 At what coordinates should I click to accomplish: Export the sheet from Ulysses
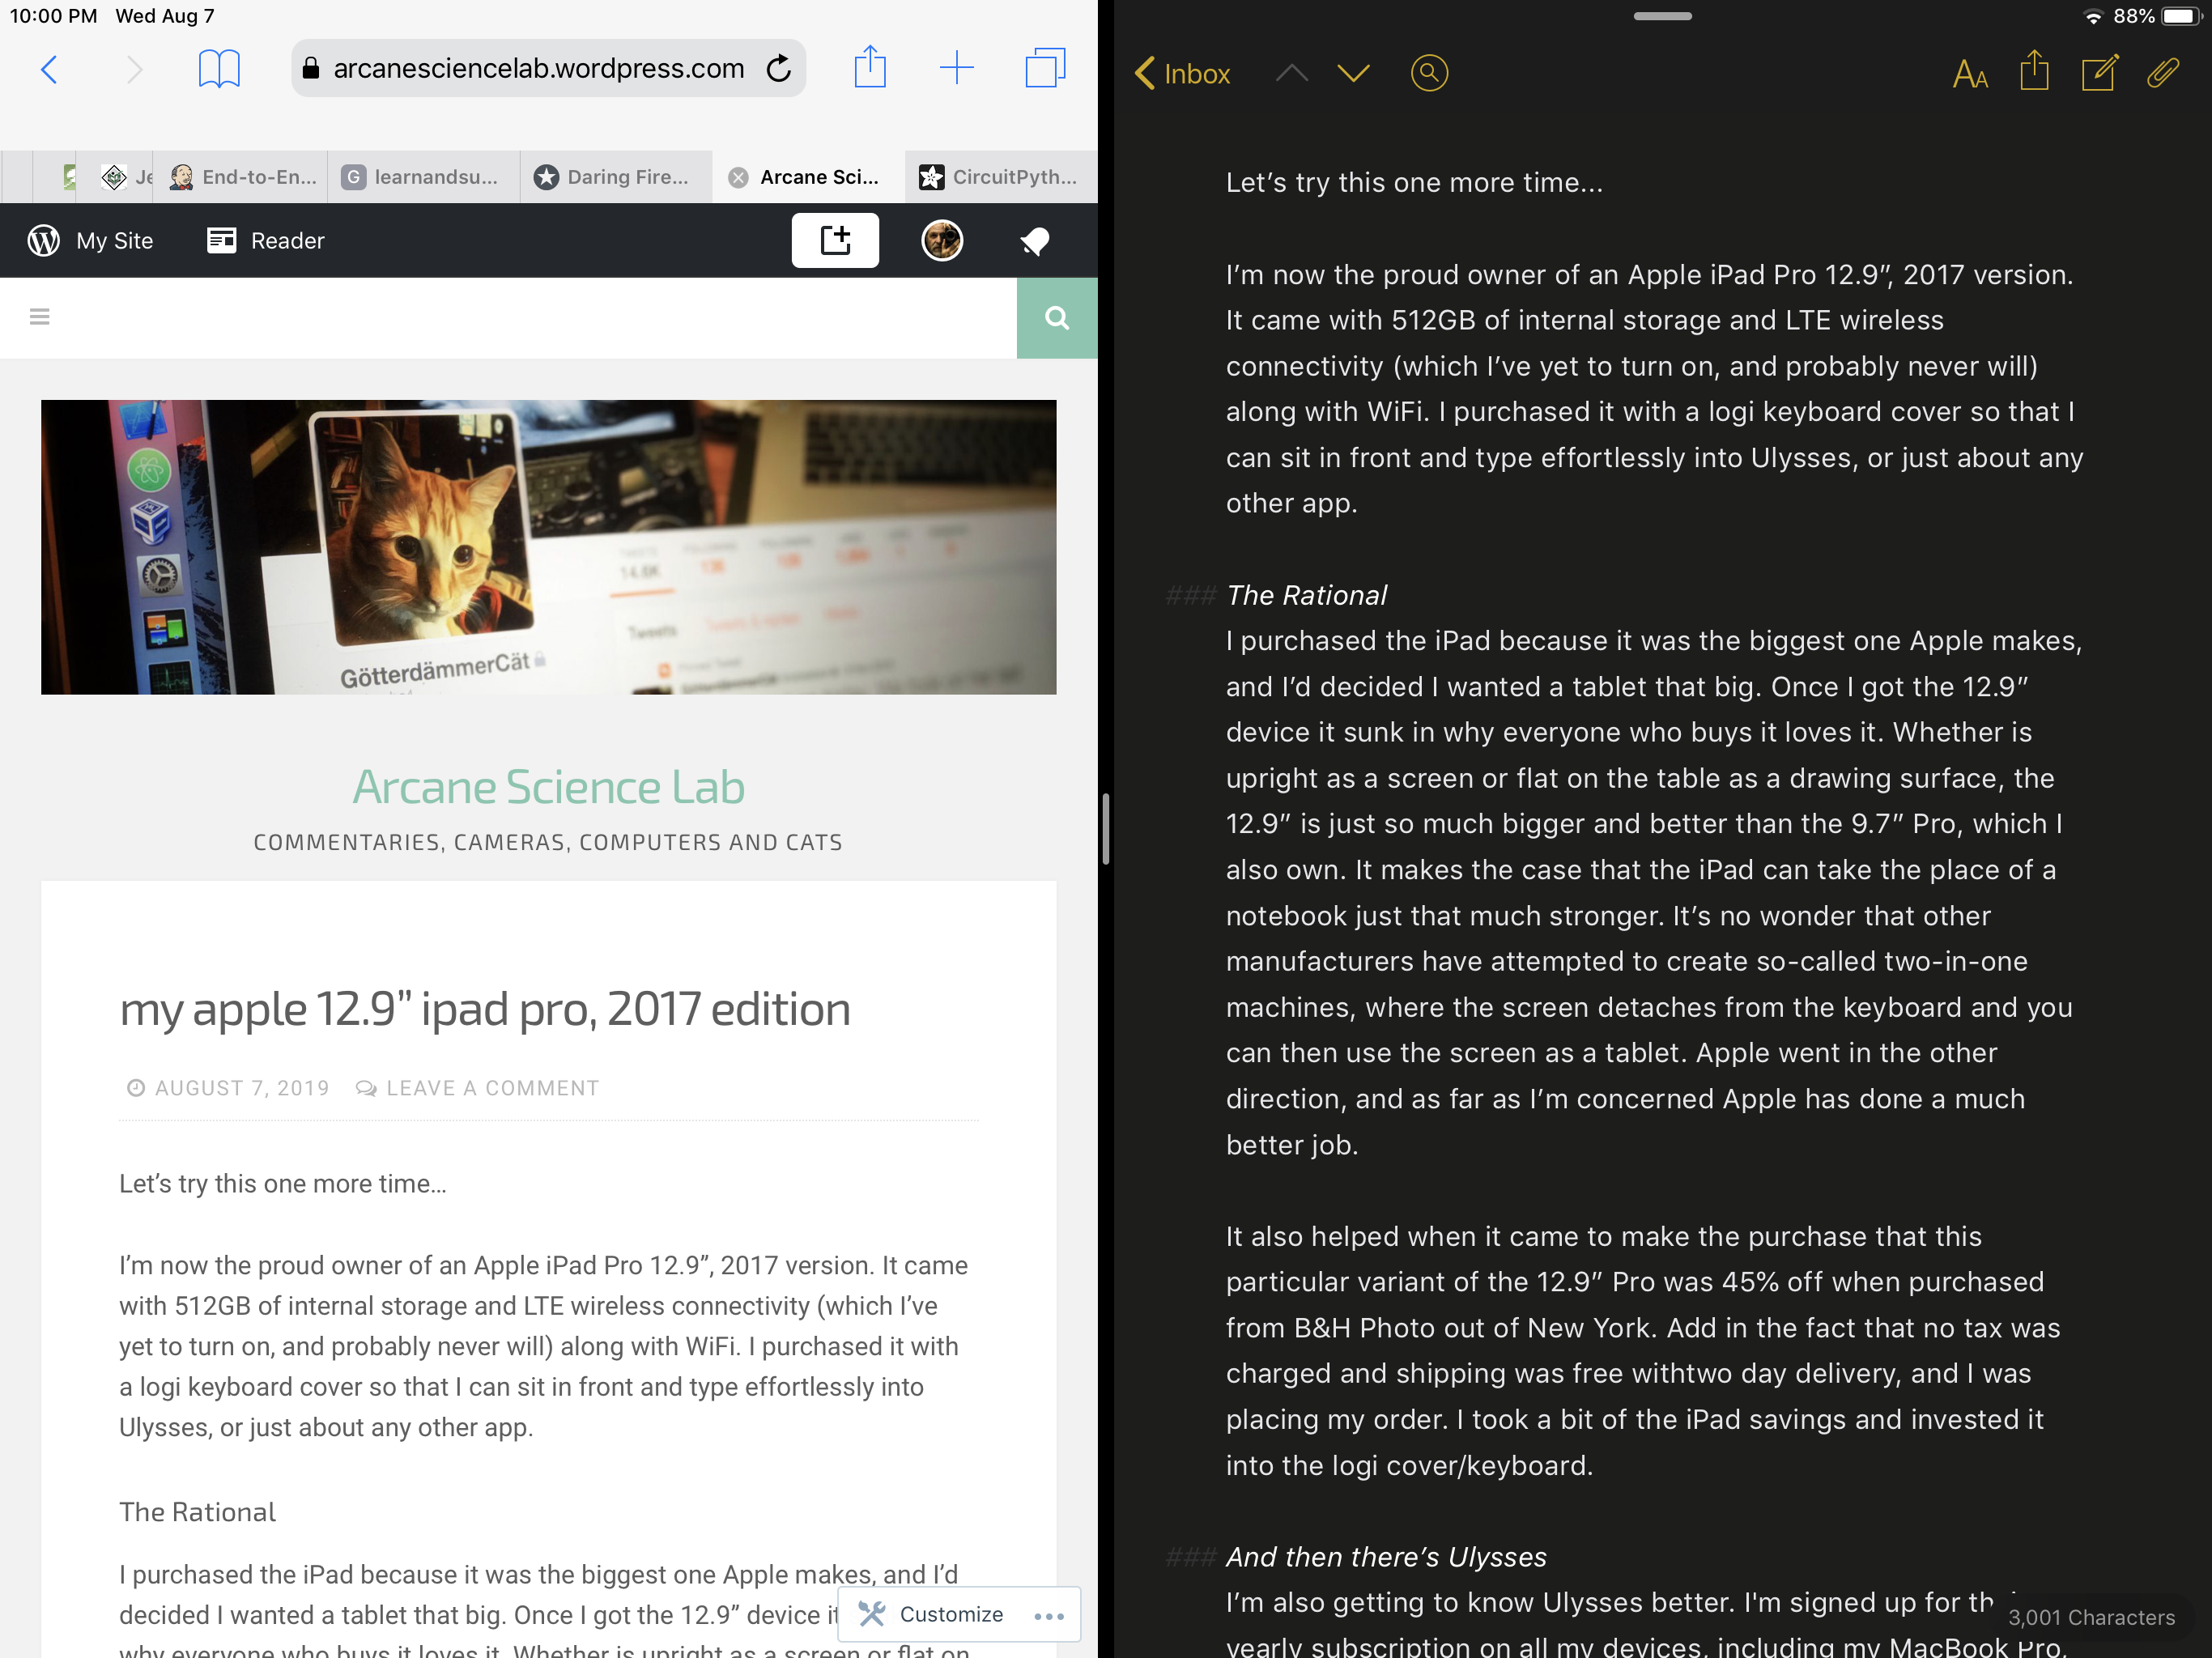pos(2034,71)
